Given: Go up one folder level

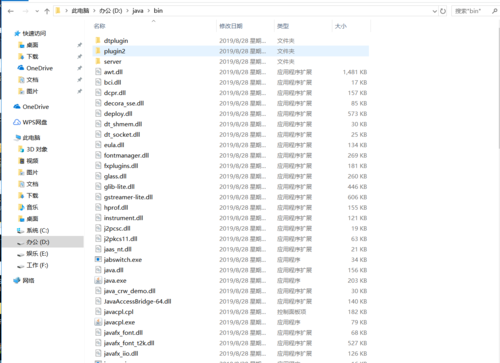Looking at the screenshot, I should tap(47, 11).
